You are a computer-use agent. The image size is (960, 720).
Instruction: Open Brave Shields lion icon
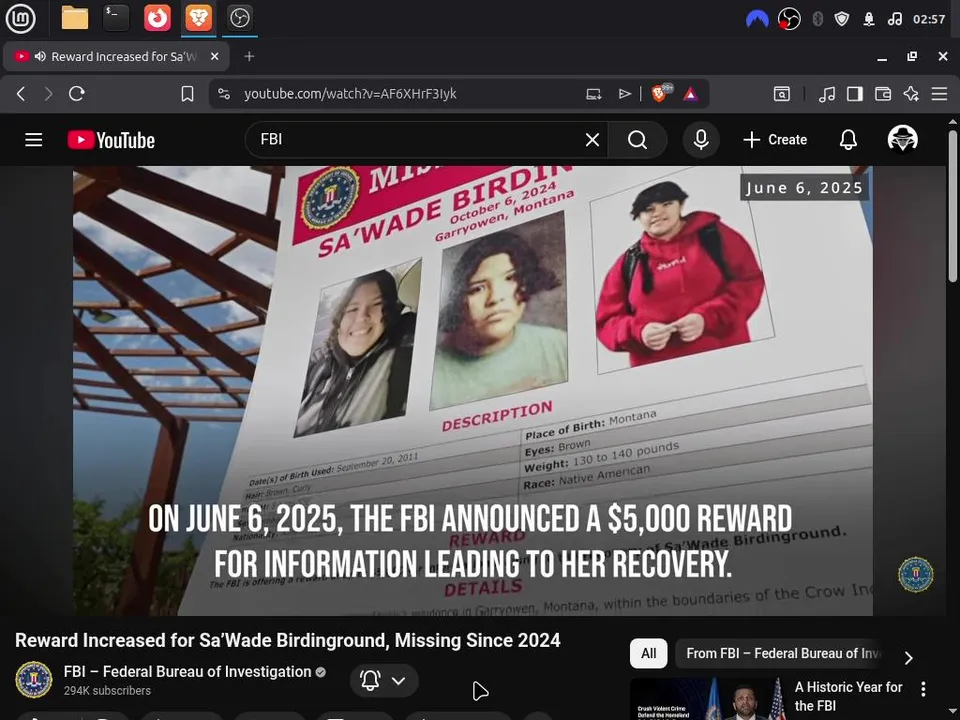tap(661, 93)
